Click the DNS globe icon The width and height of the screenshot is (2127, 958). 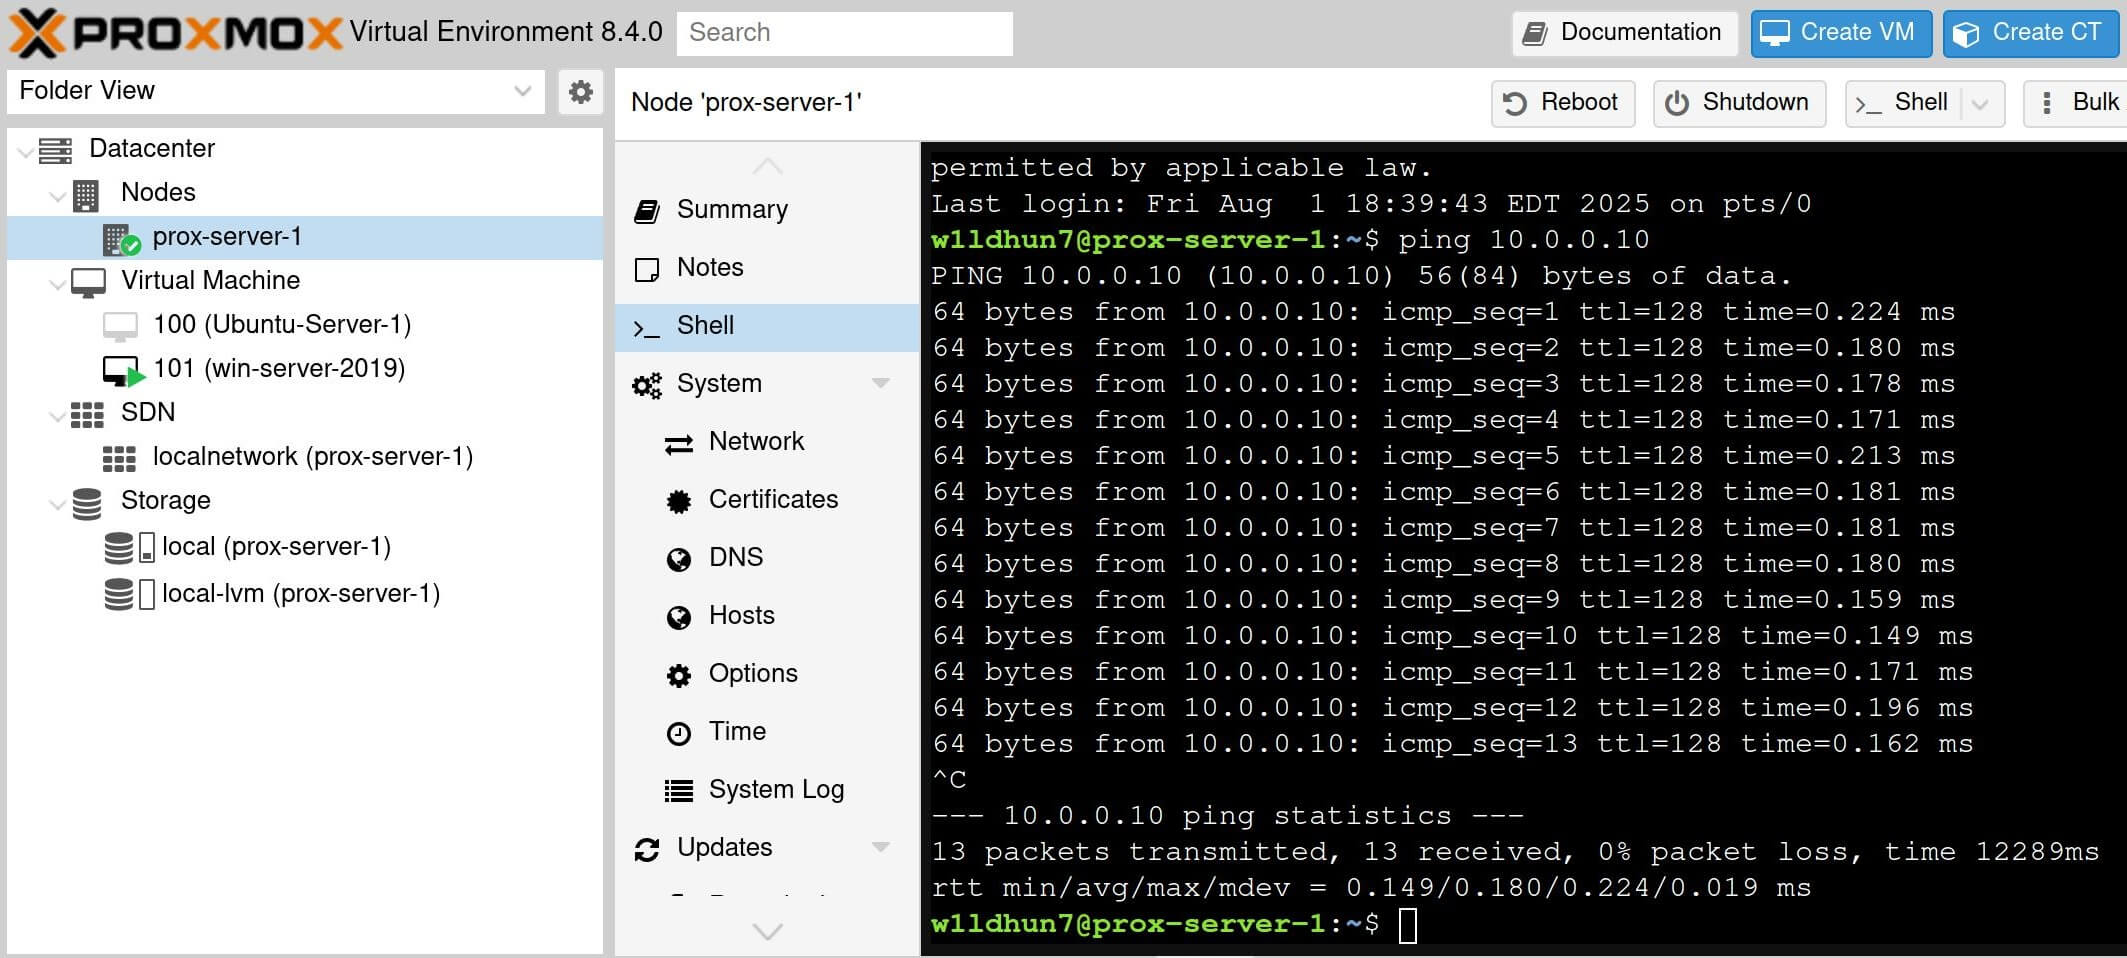[679, 560]
